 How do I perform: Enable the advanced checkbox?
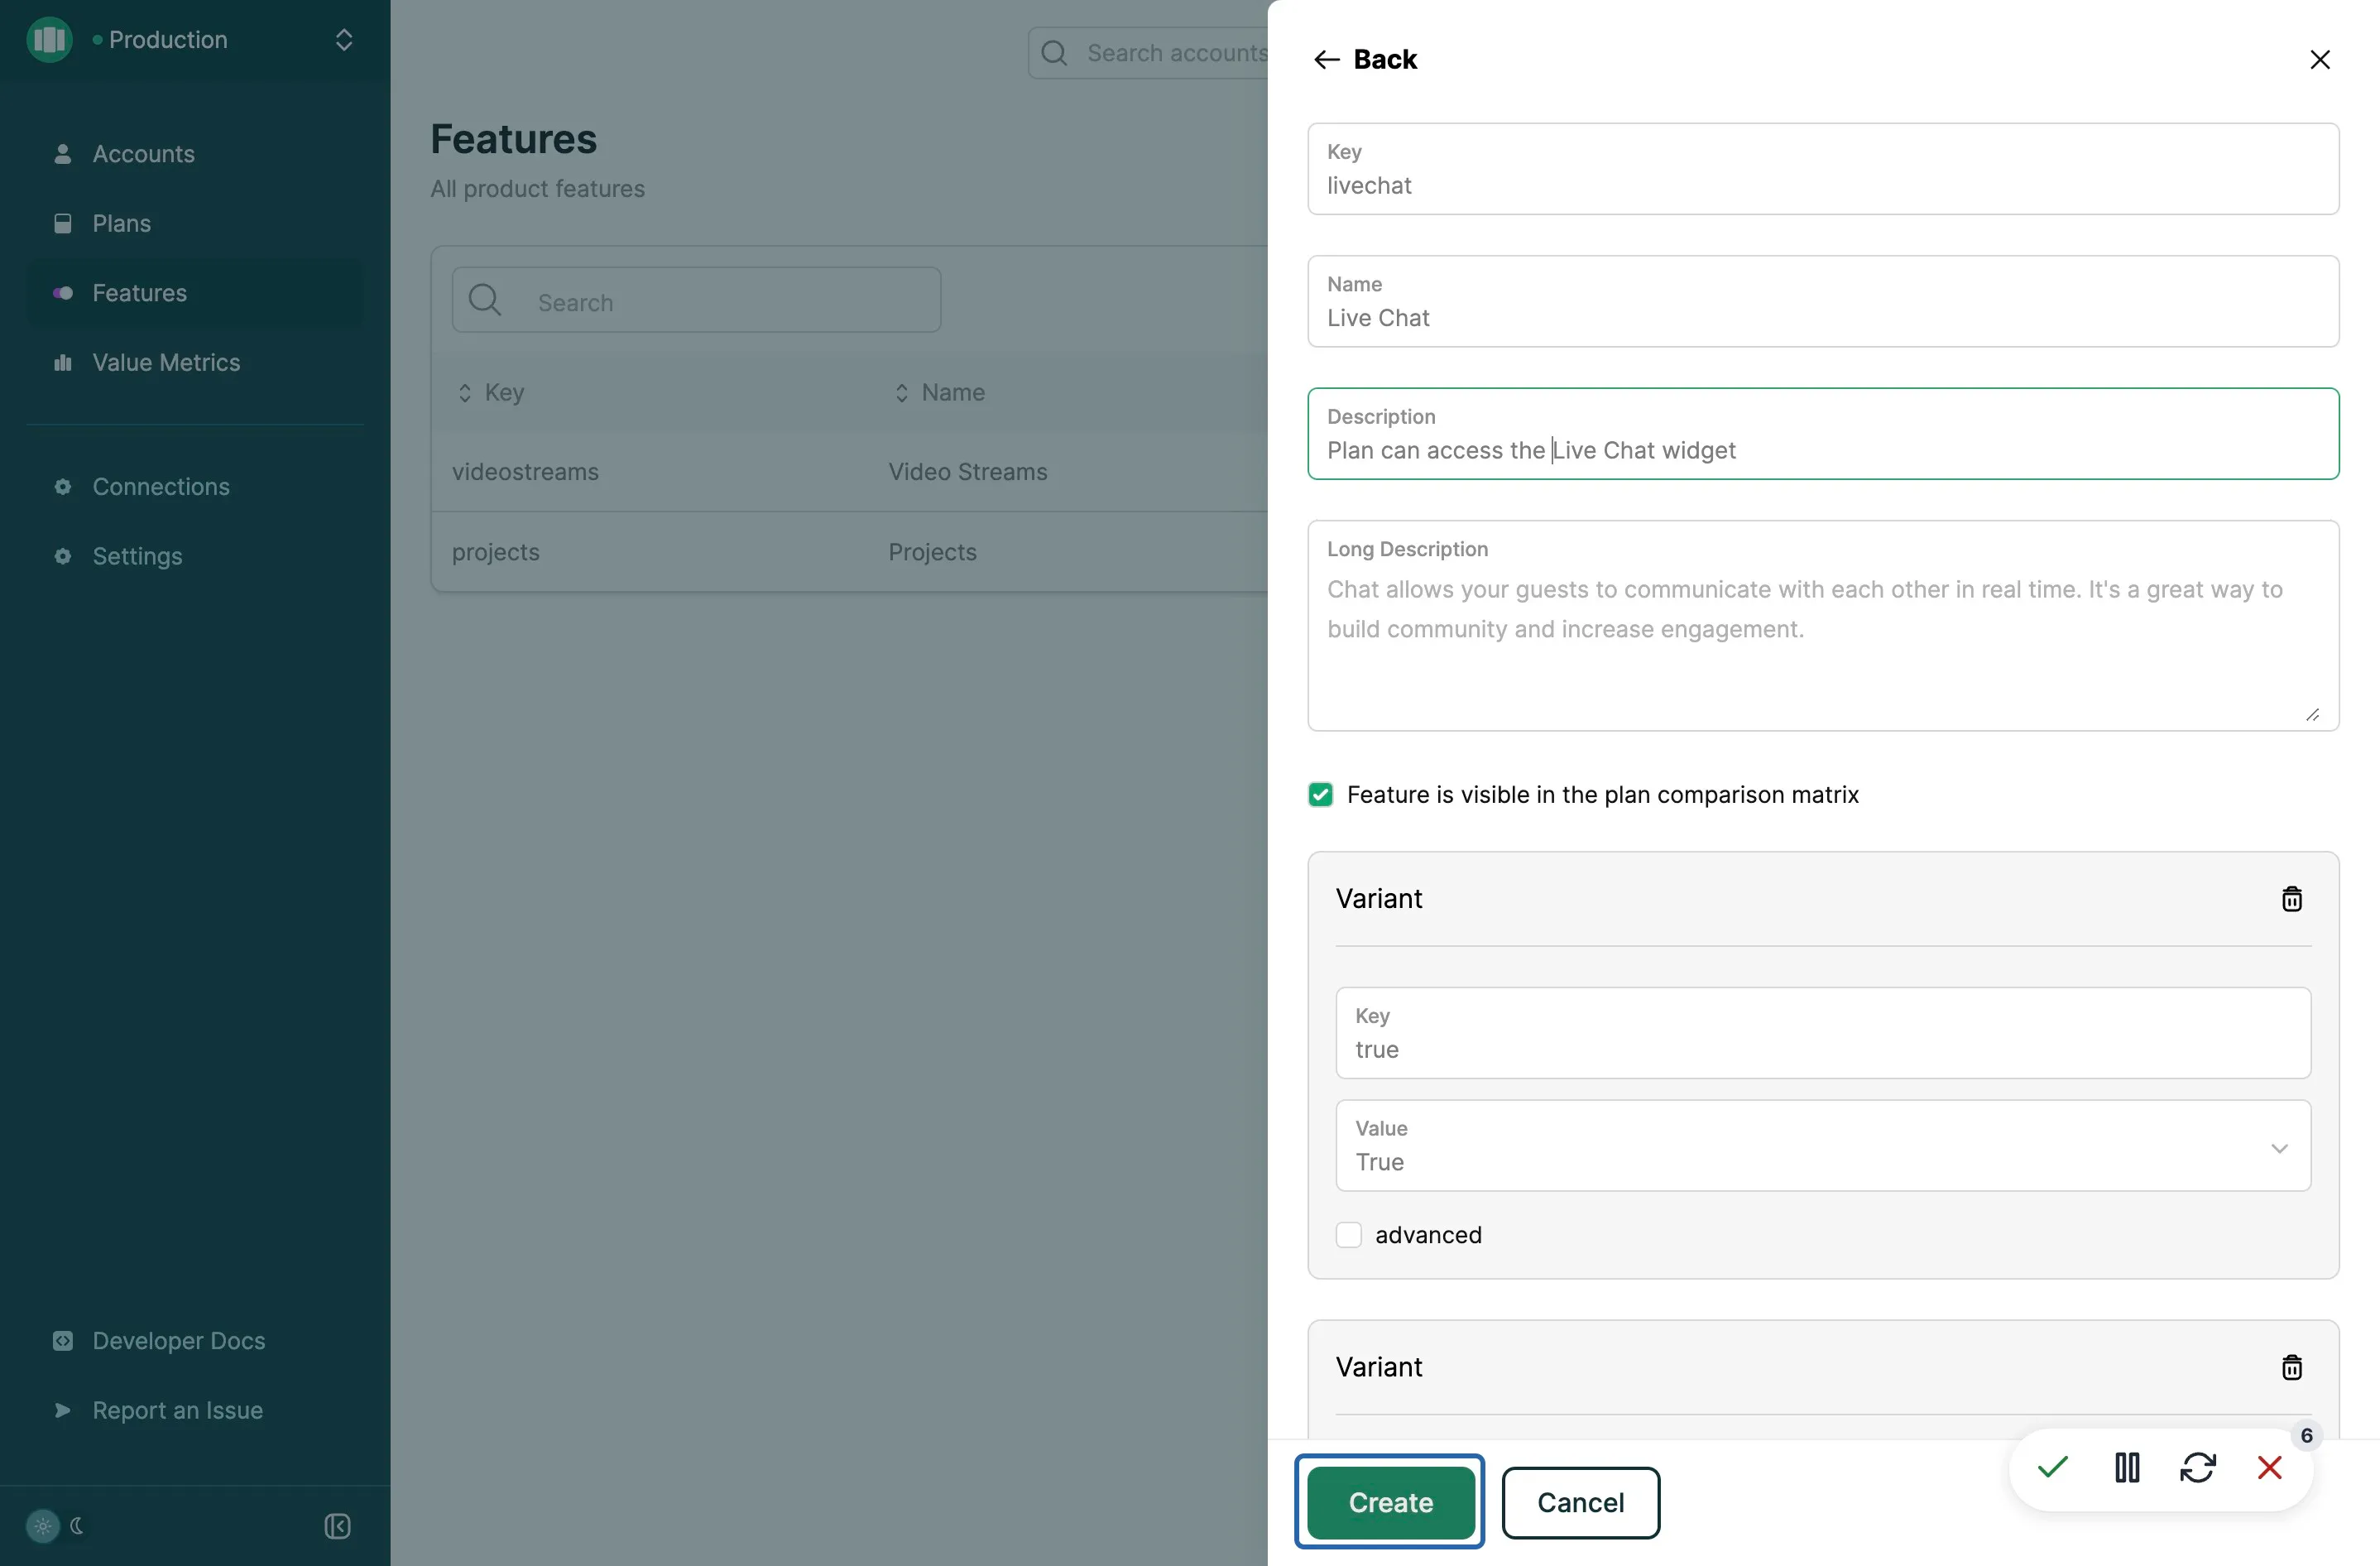pos(1348,1235)
